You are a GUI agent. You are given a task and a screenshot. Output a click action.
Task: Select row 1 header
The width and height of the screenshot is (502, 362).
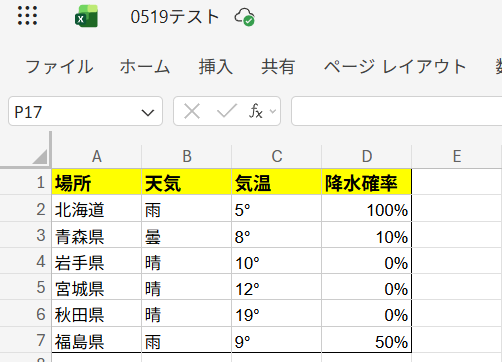(x=26, y=182)
